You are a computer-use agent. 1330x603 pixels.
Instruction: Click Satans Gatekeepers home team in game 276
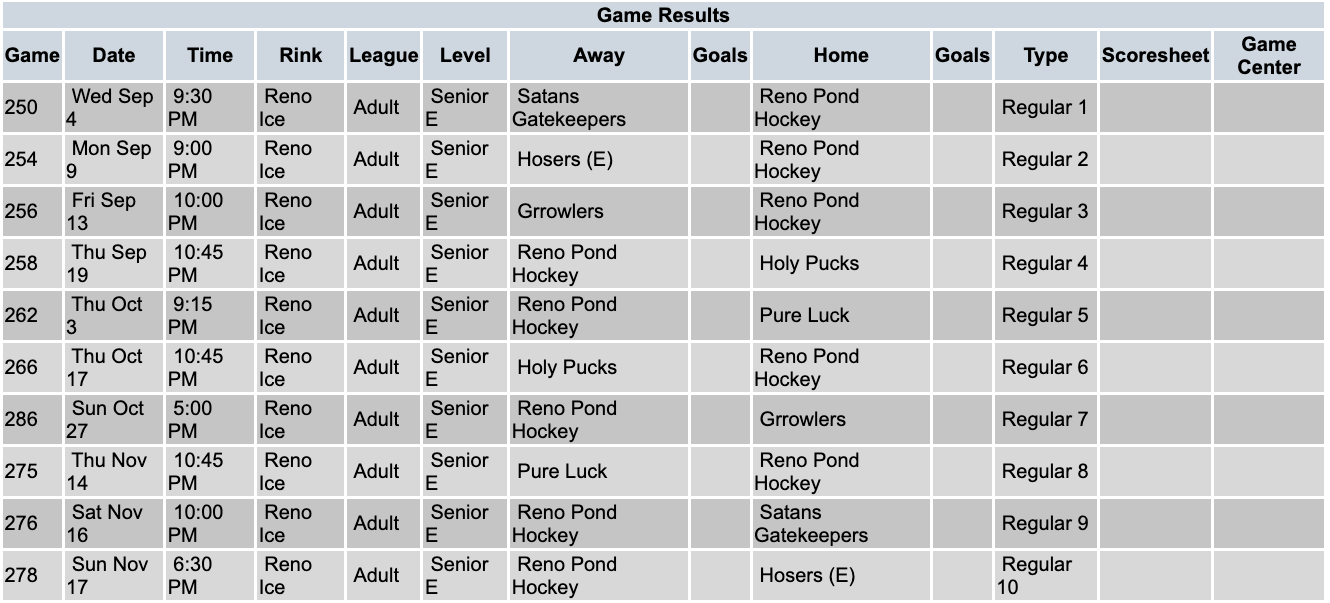click(811, 524)
